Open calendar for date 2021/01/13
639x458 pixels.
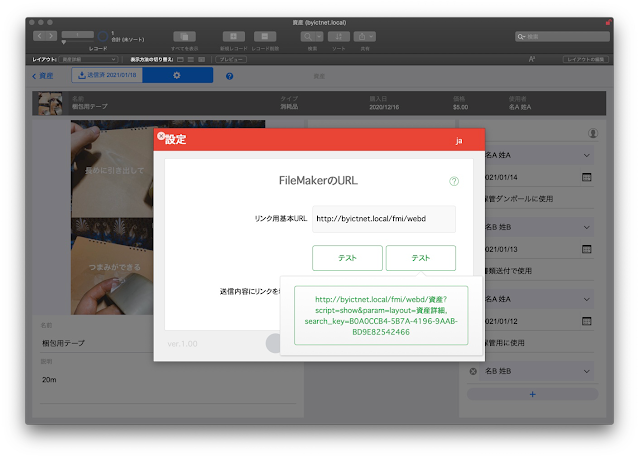click(x=586, y=249)
